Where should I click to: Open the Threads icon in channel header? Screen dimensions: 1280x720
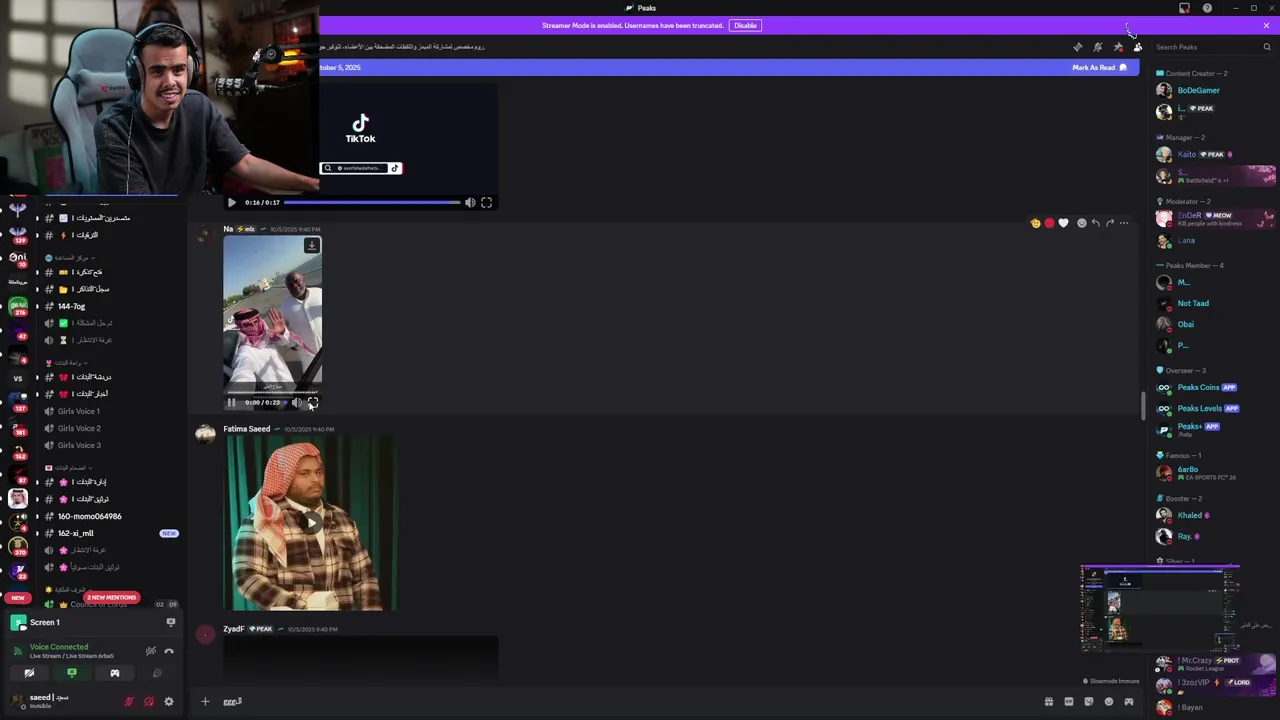click(x=1078, y=47)
